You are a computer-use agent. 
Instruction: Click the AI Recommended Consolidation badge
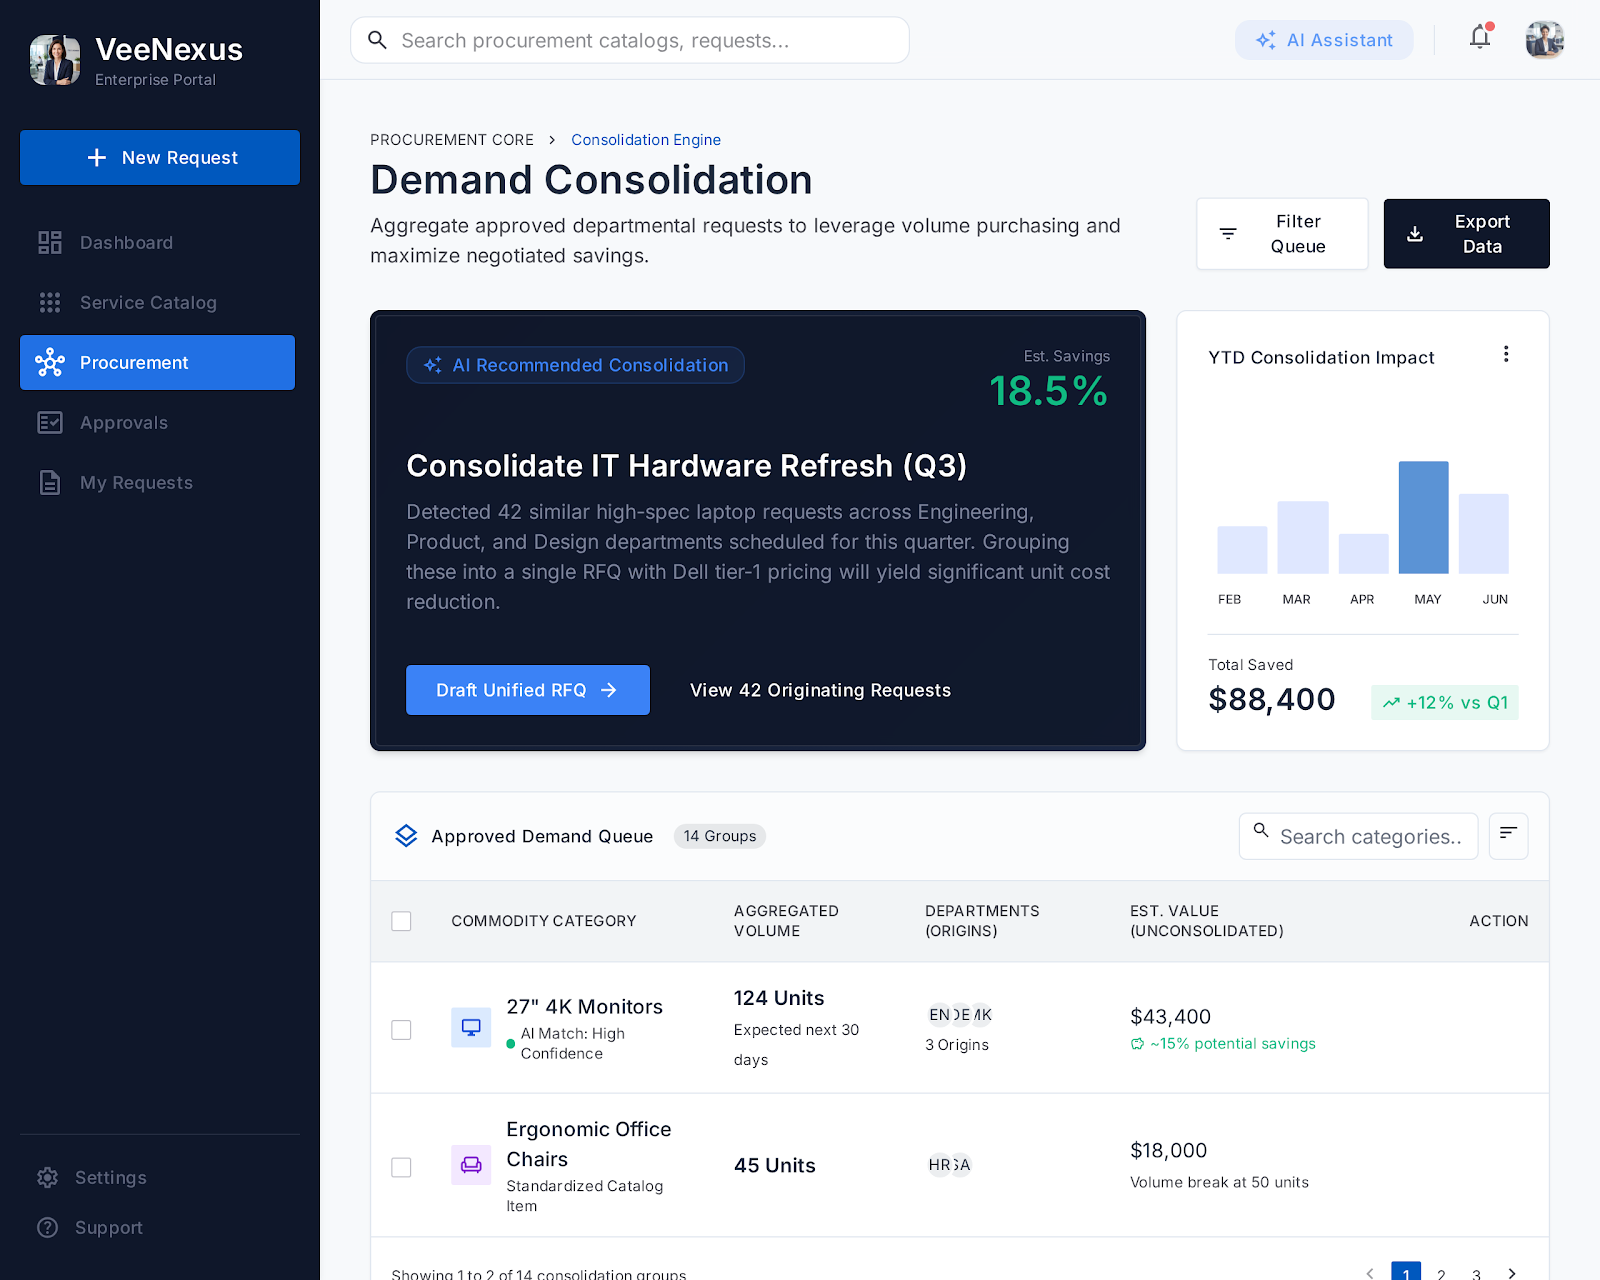tap(575, 365)
